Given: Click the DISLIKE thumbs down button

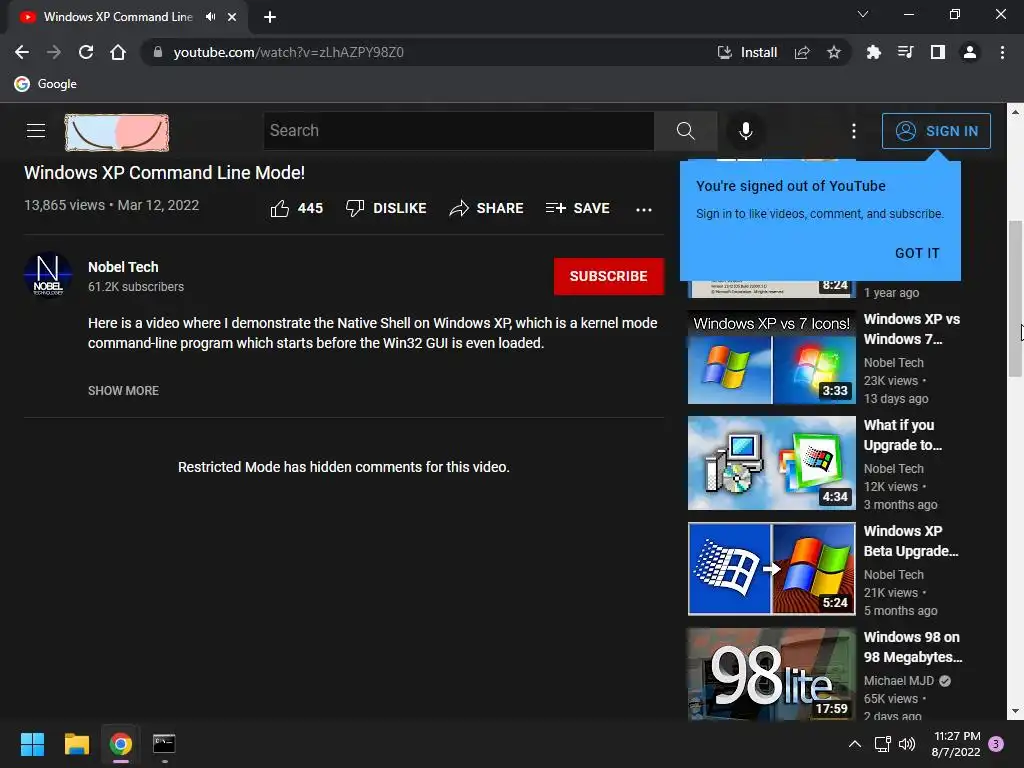Looking at the screenshot, I should coord(386,208).
